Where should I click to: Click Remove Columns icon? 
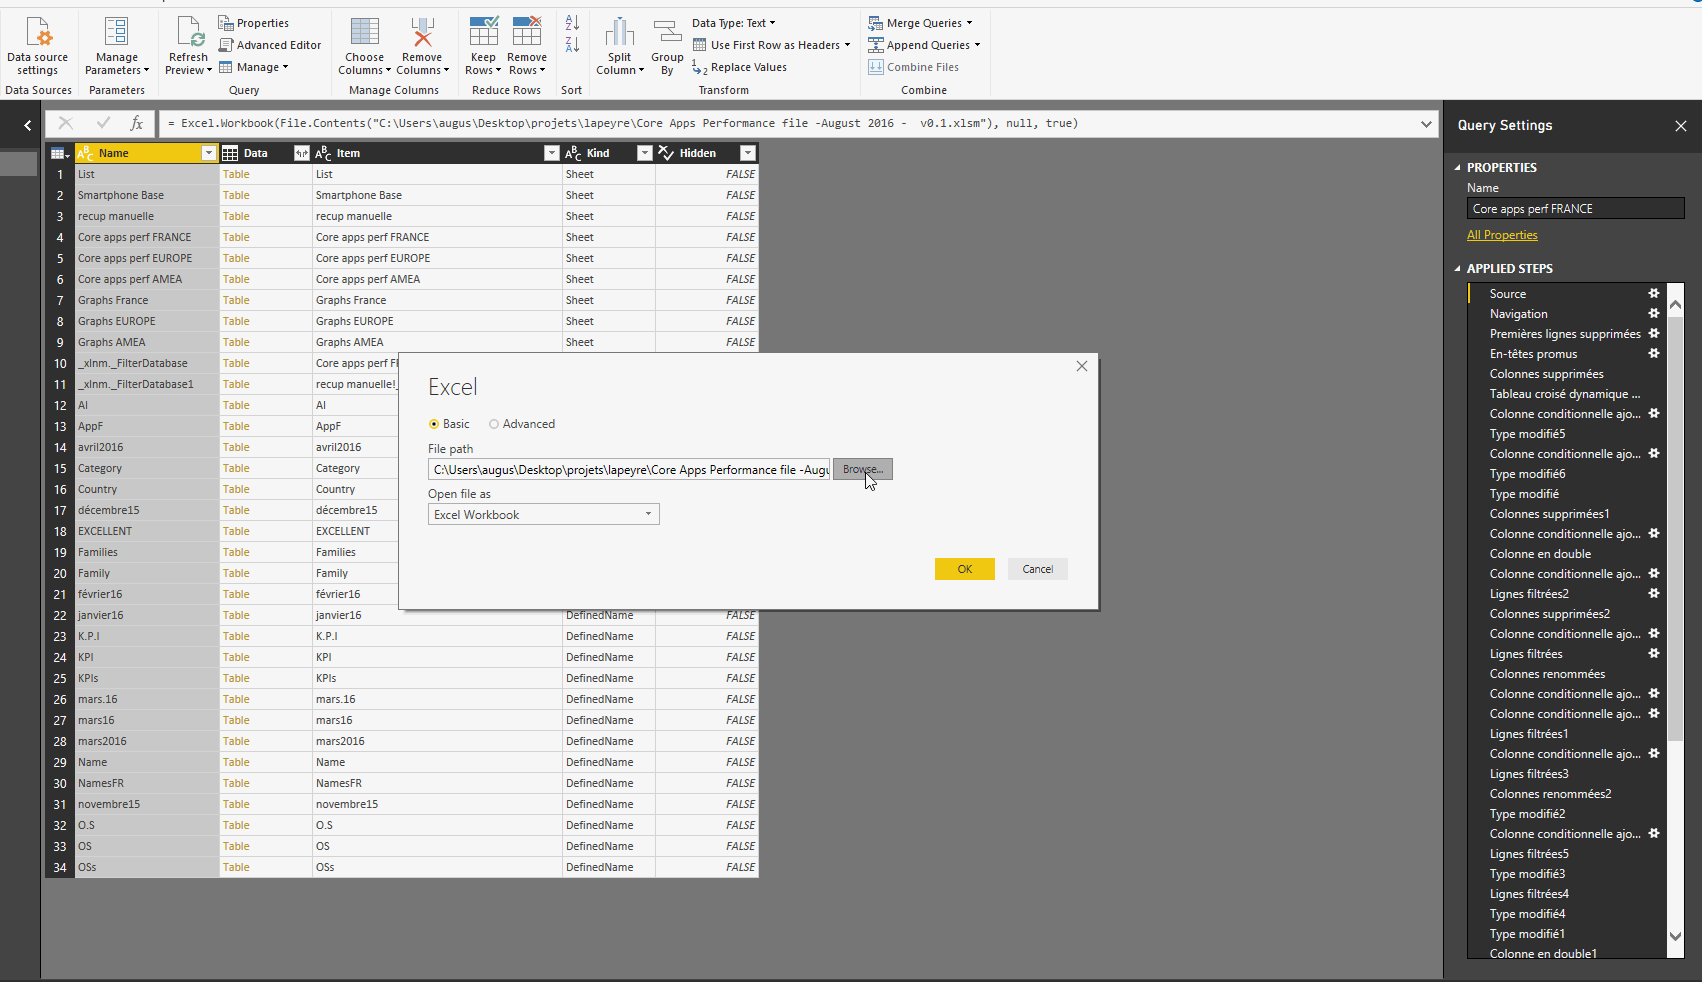pos(422,32)
